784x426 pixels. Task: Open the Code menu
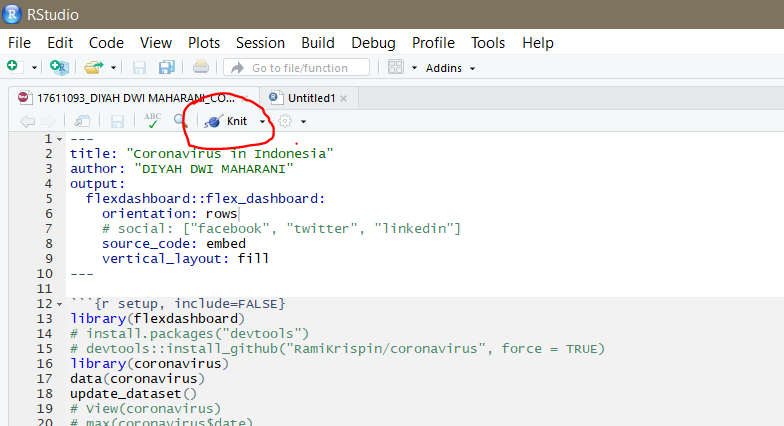coord(106,43)
